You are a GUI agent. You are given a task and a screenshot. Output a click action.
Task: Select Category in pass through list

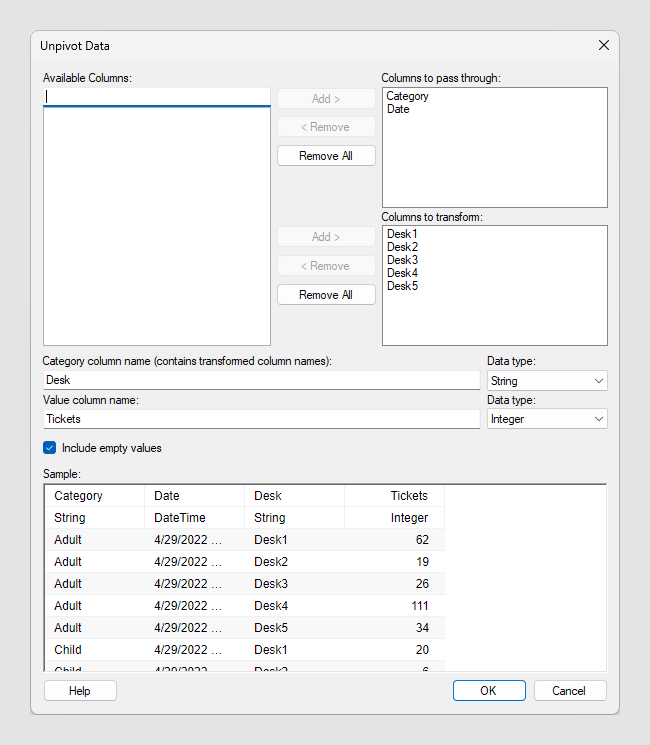[x=408, y=97]
